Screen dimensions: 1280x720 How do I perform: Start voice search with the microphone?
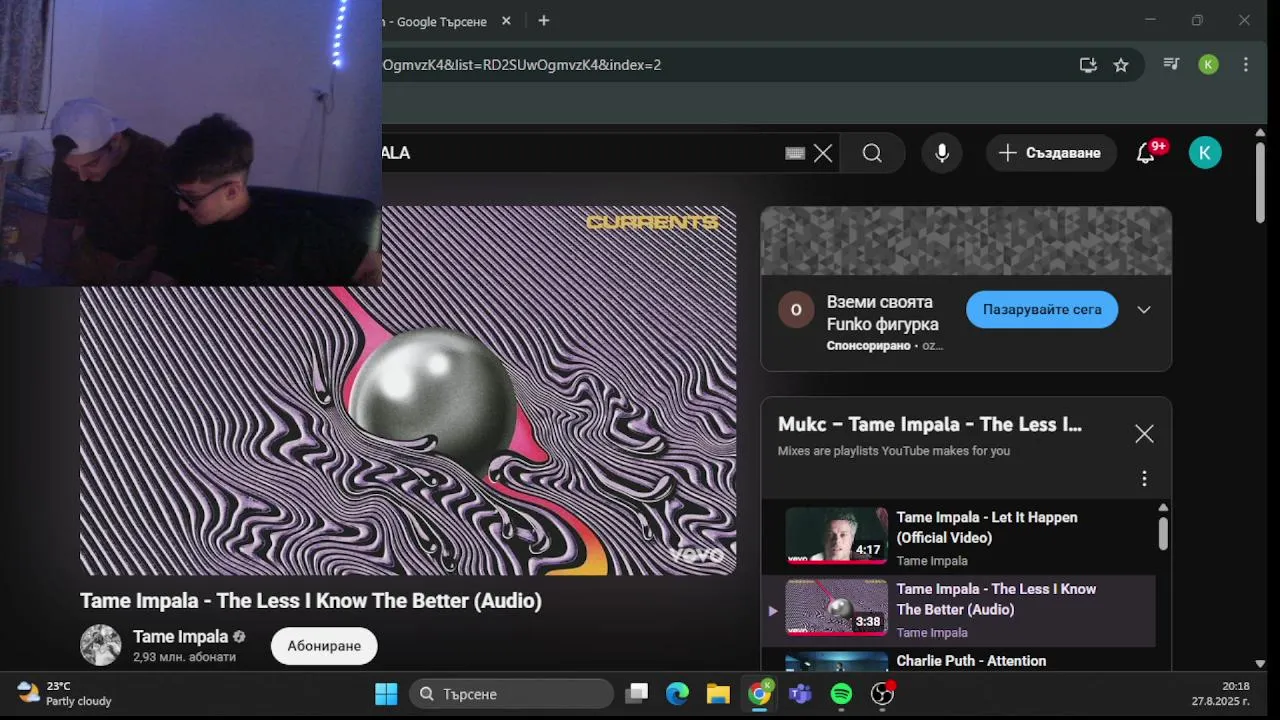[x=942, y=153]
